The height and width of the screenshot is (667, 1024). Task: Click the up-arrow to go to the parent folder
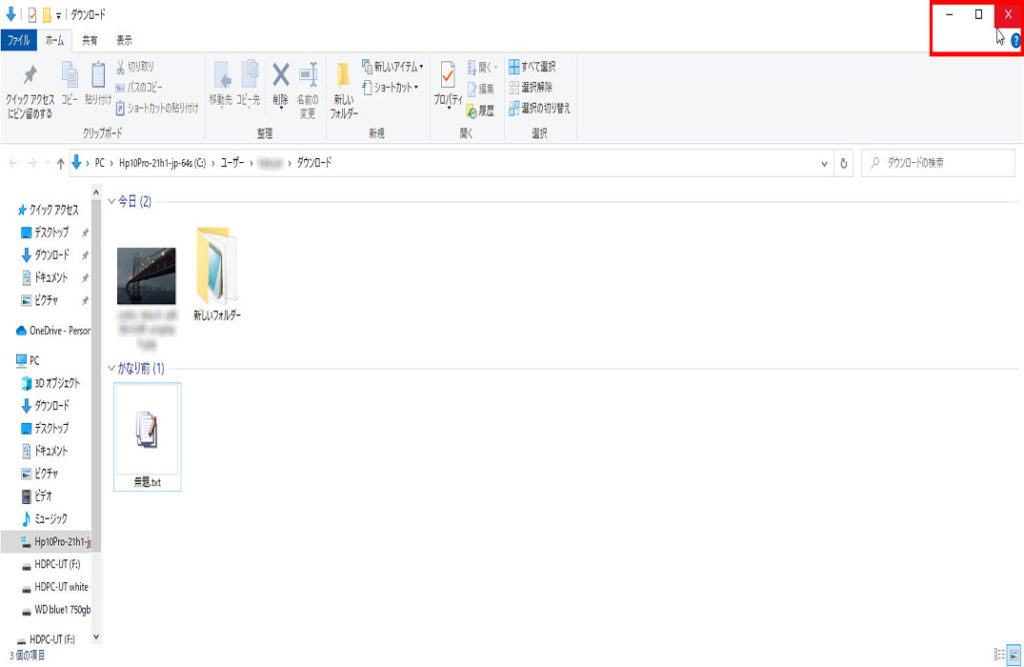tap(61, 163)
